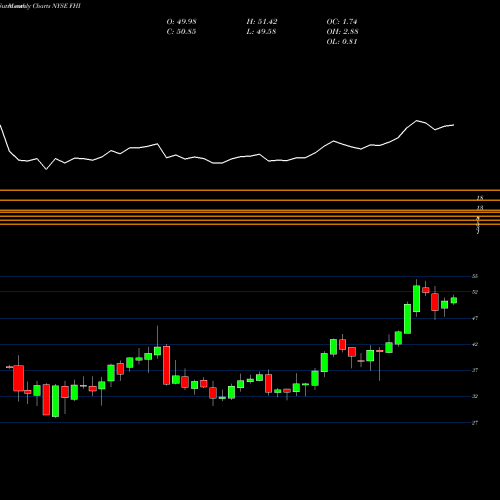The image size is (500, 500).
Task: Click the tall red candle after the long-wick green one
Action: point(166,365)
